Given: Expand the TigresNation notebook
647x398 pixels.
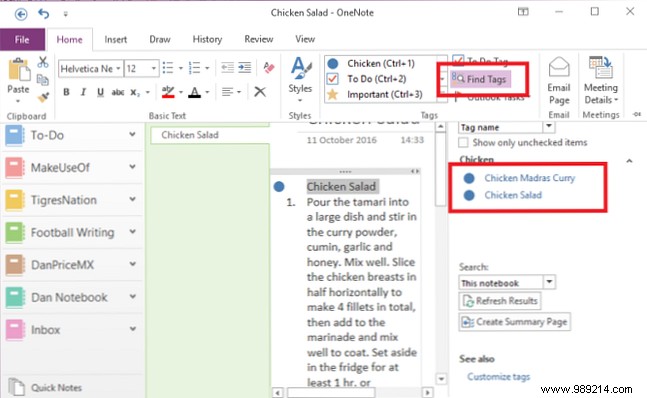Looking at the screenshot, I should pyautogui.click(x=132, y=199).
